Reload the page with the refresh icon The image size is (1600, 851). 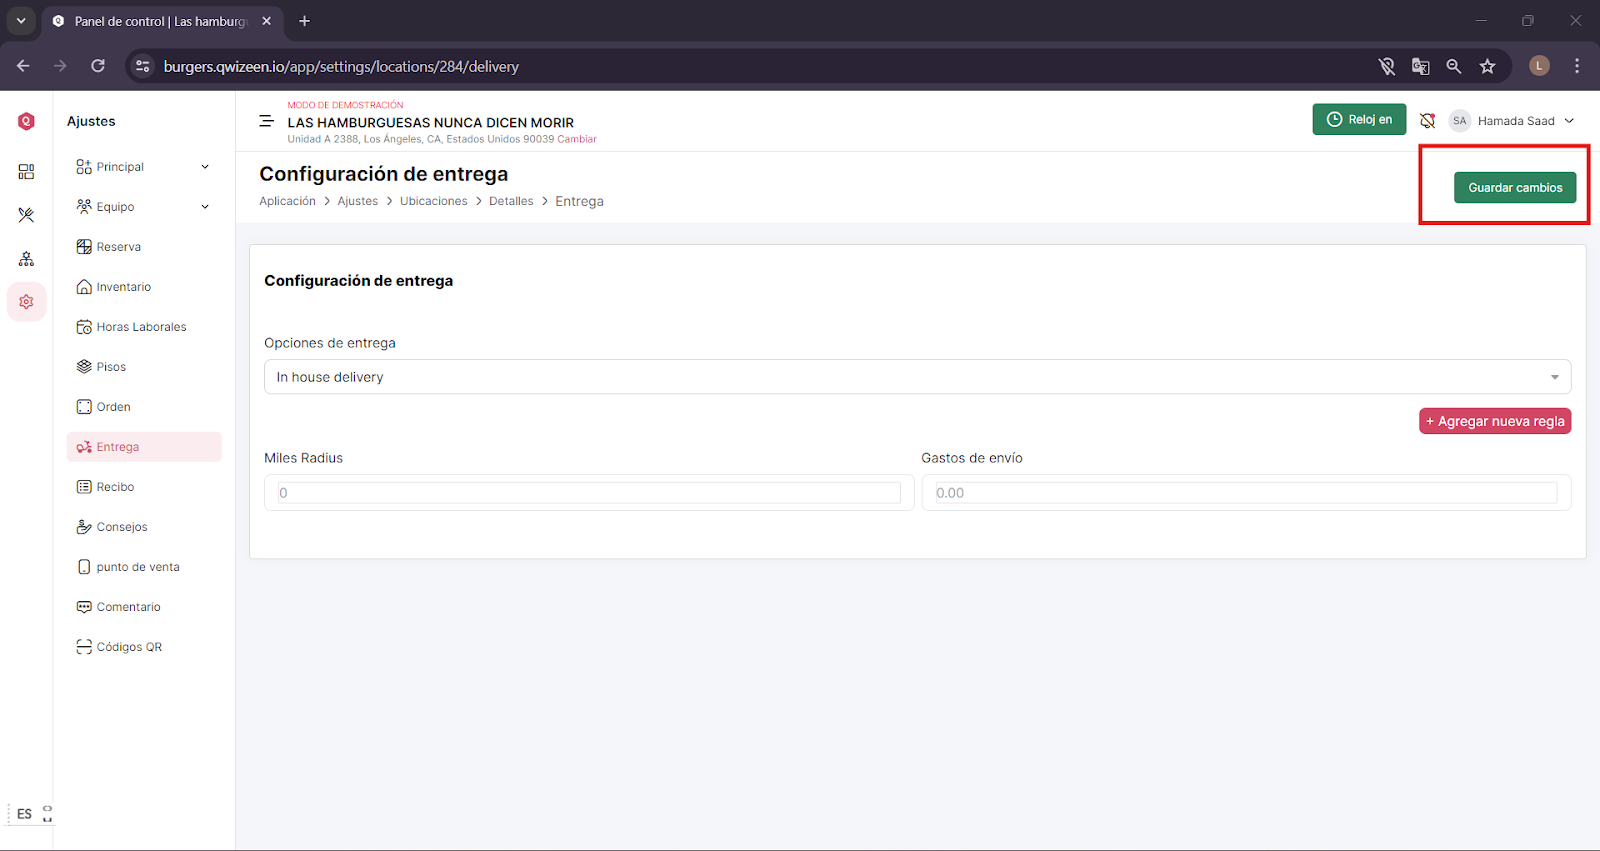98,66
